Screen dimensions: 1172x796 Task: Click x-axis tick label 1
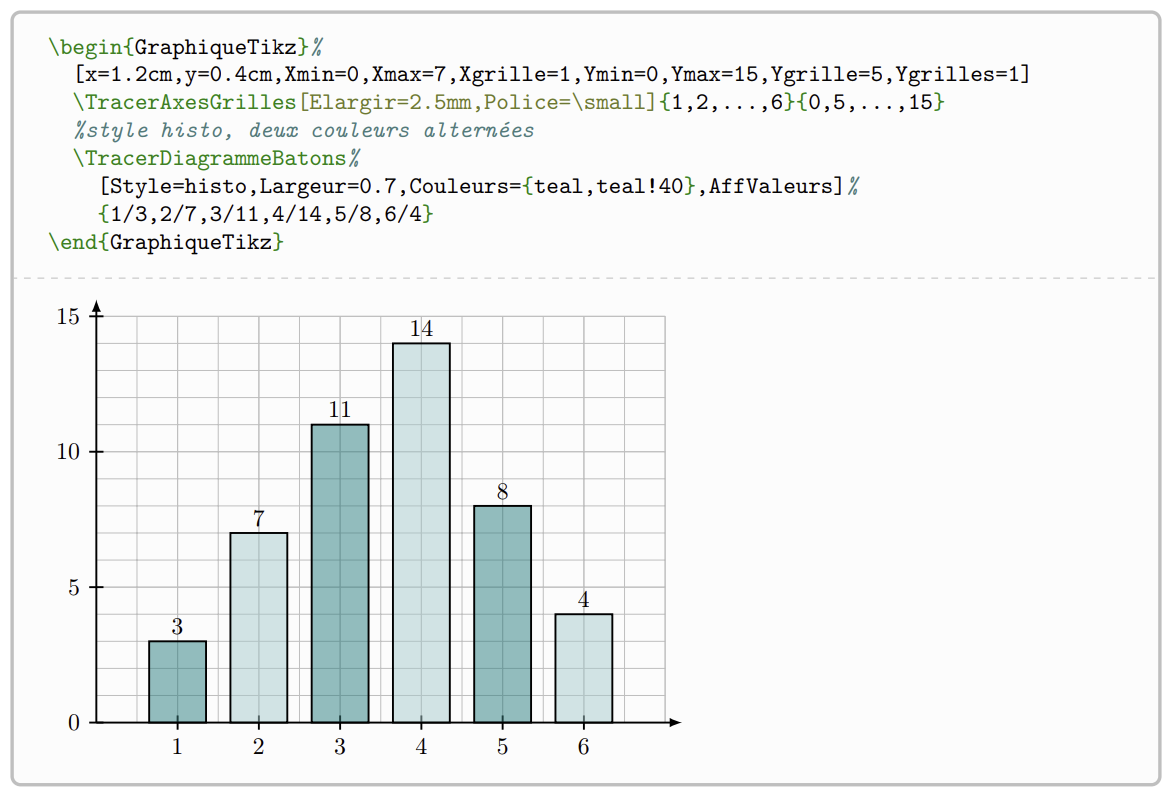click(177, 747)
